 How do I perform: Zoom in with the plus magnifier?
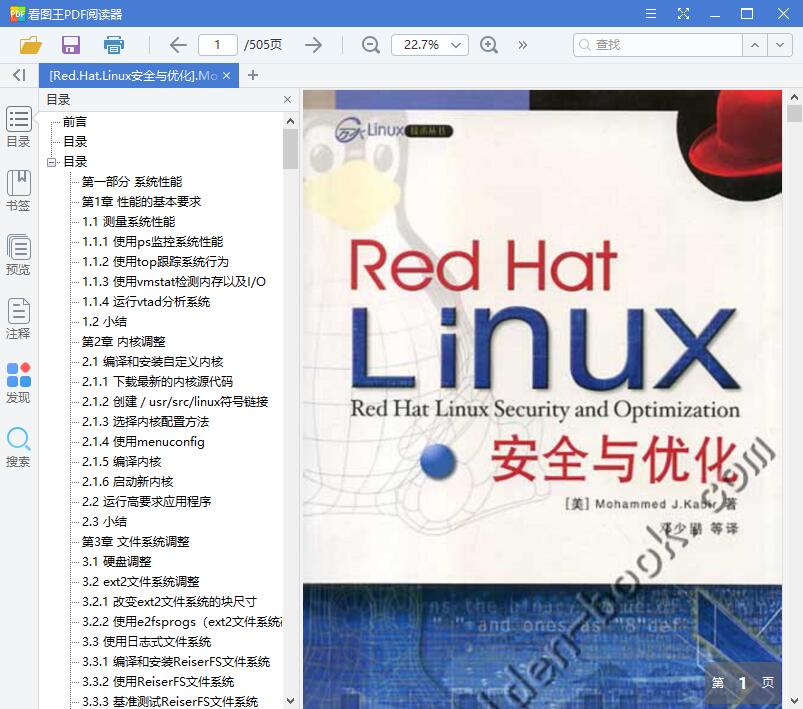click(489, 45)
